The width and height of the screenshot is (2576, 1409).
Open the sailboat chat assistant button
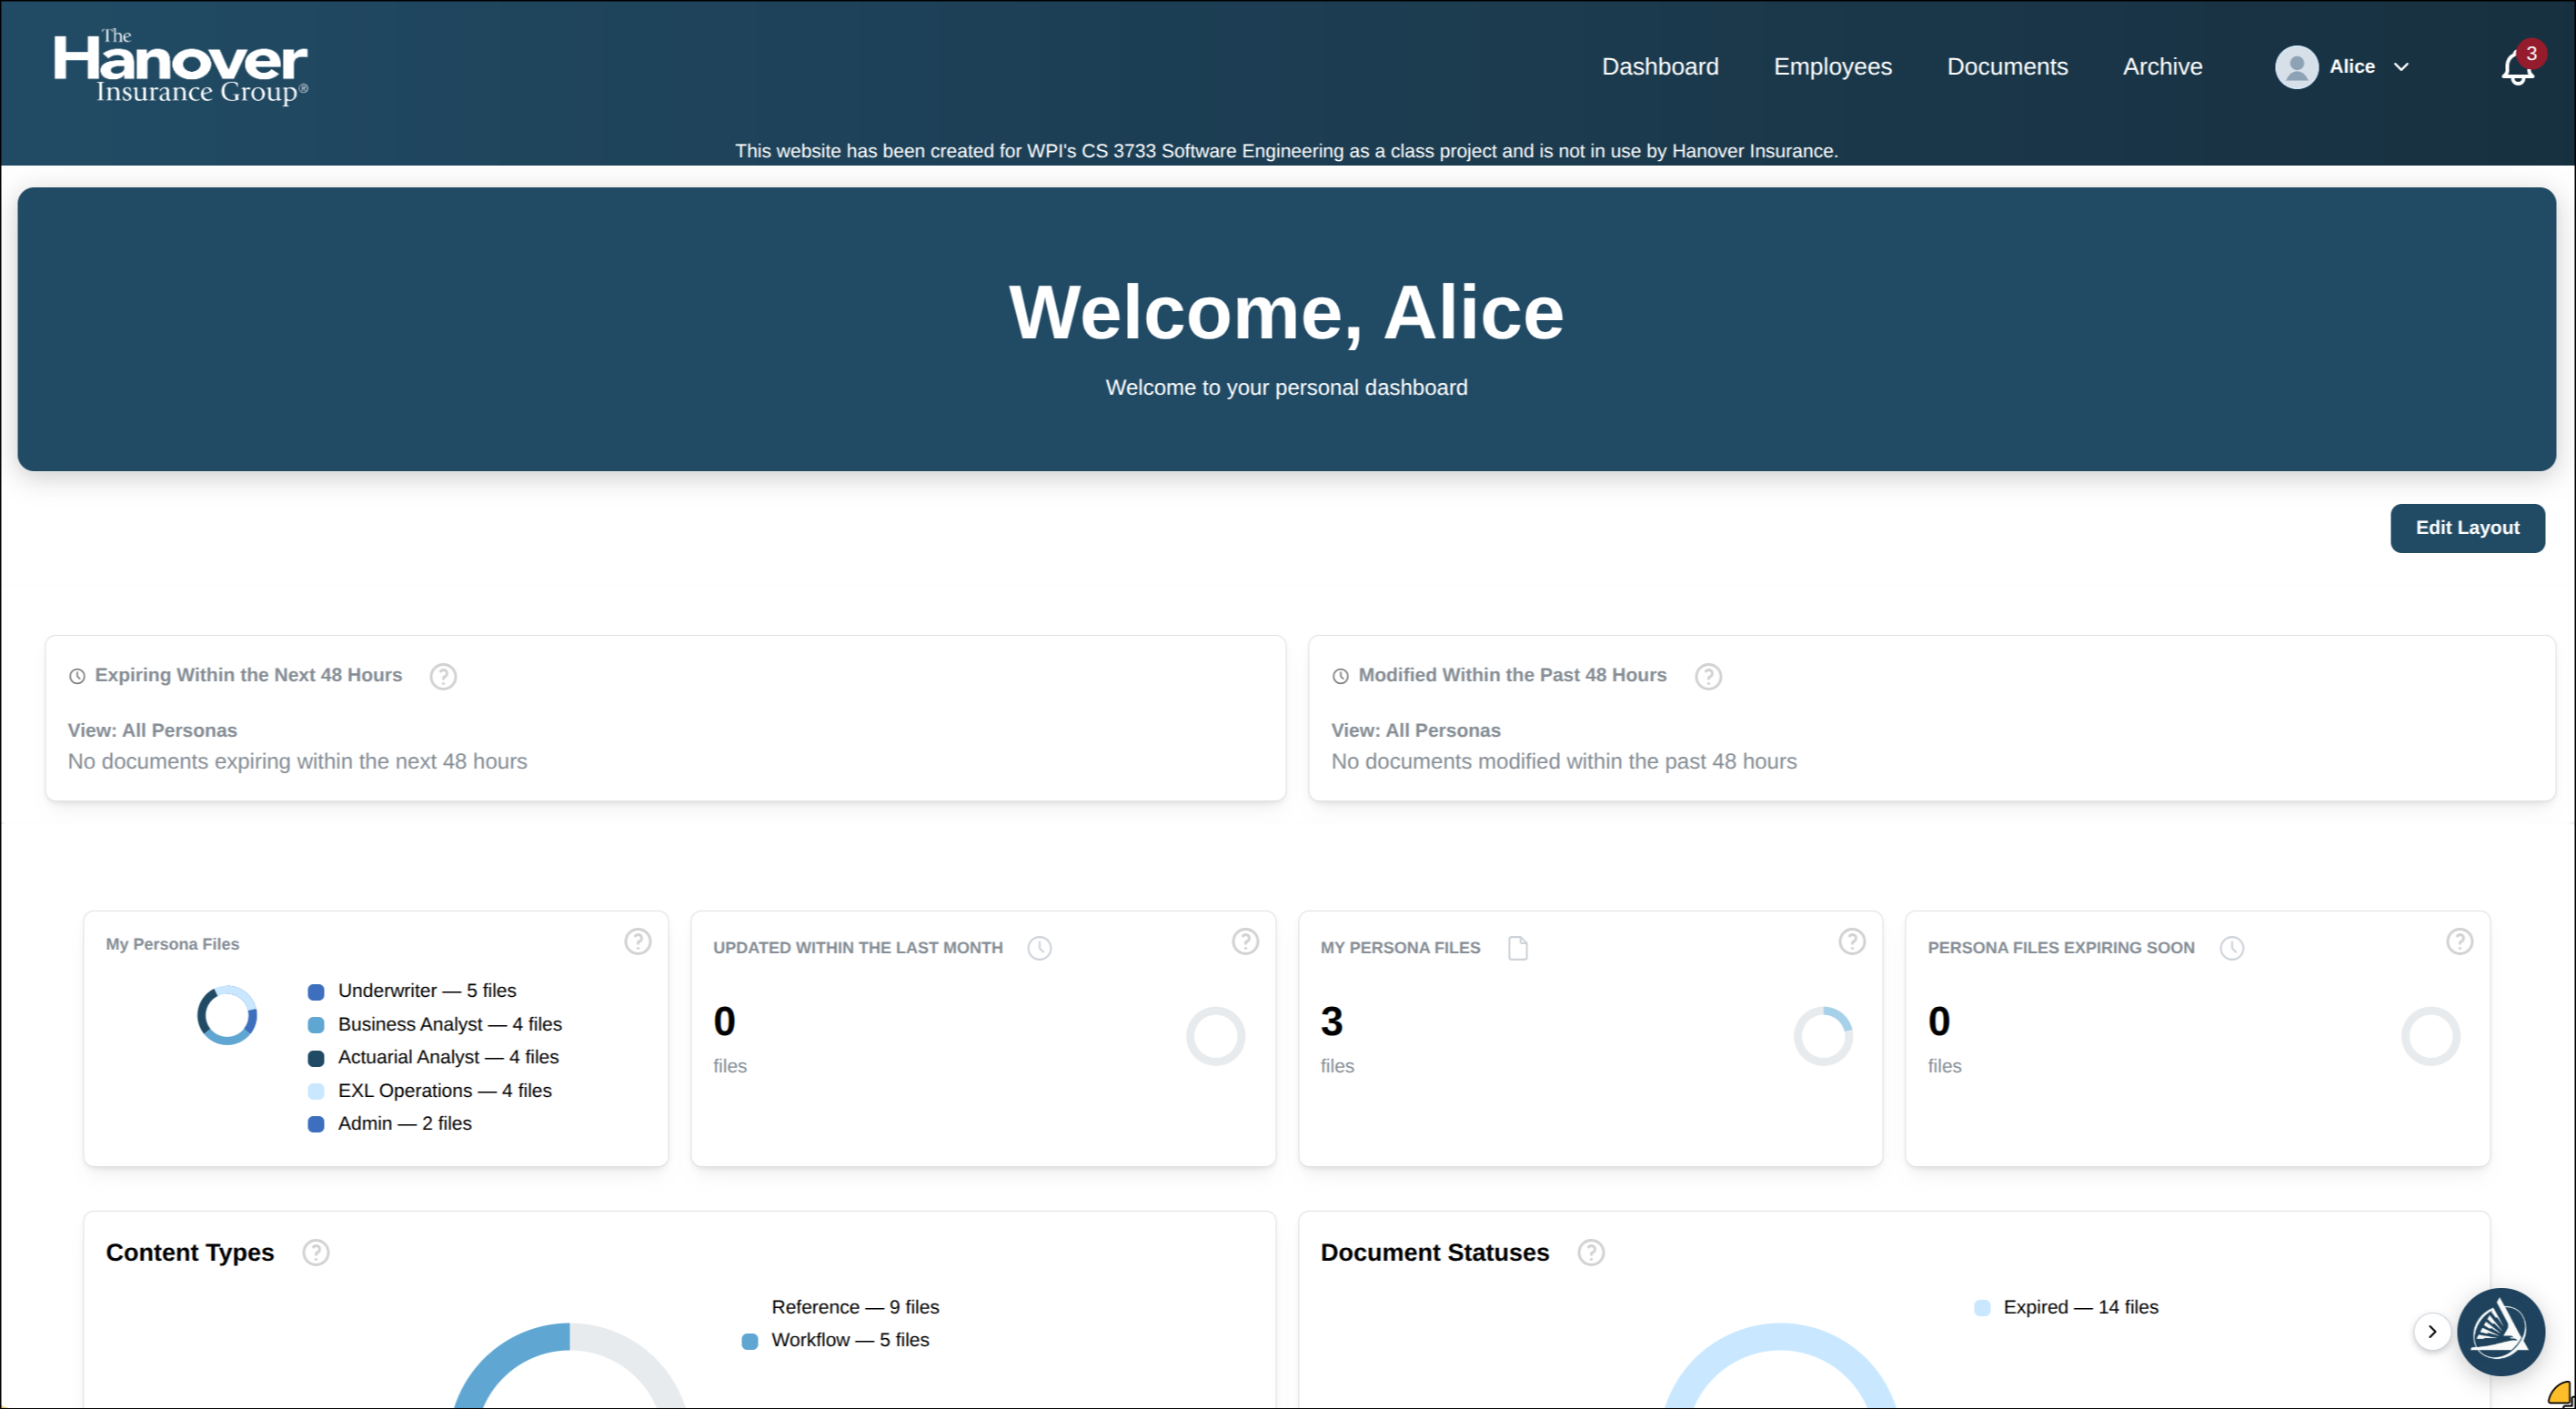click(x=2500, y=1331)
